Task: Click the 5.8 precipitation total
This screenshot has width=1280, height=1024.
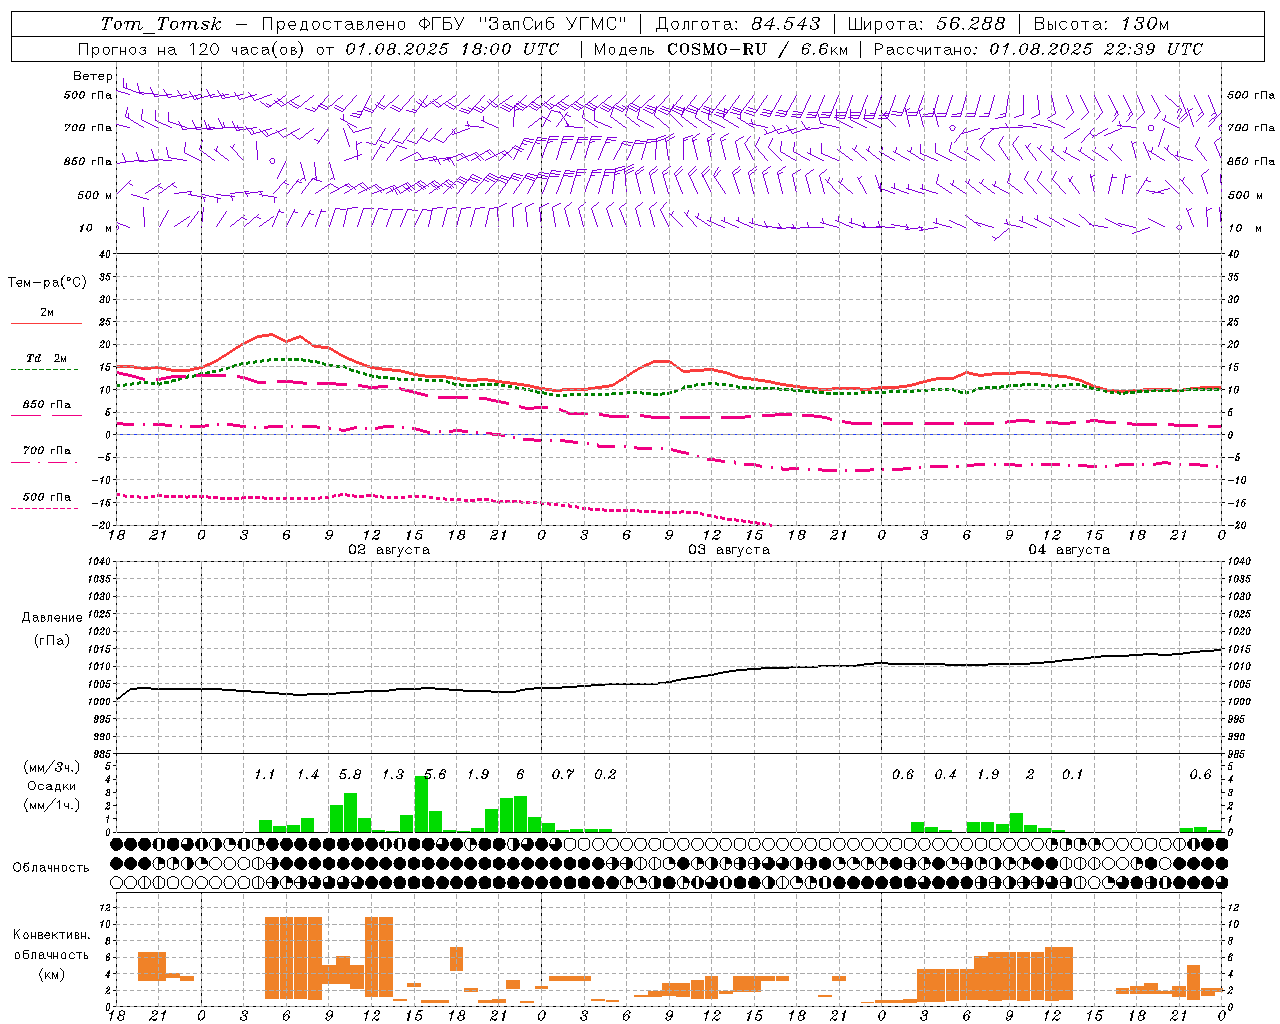Action: 350,775
